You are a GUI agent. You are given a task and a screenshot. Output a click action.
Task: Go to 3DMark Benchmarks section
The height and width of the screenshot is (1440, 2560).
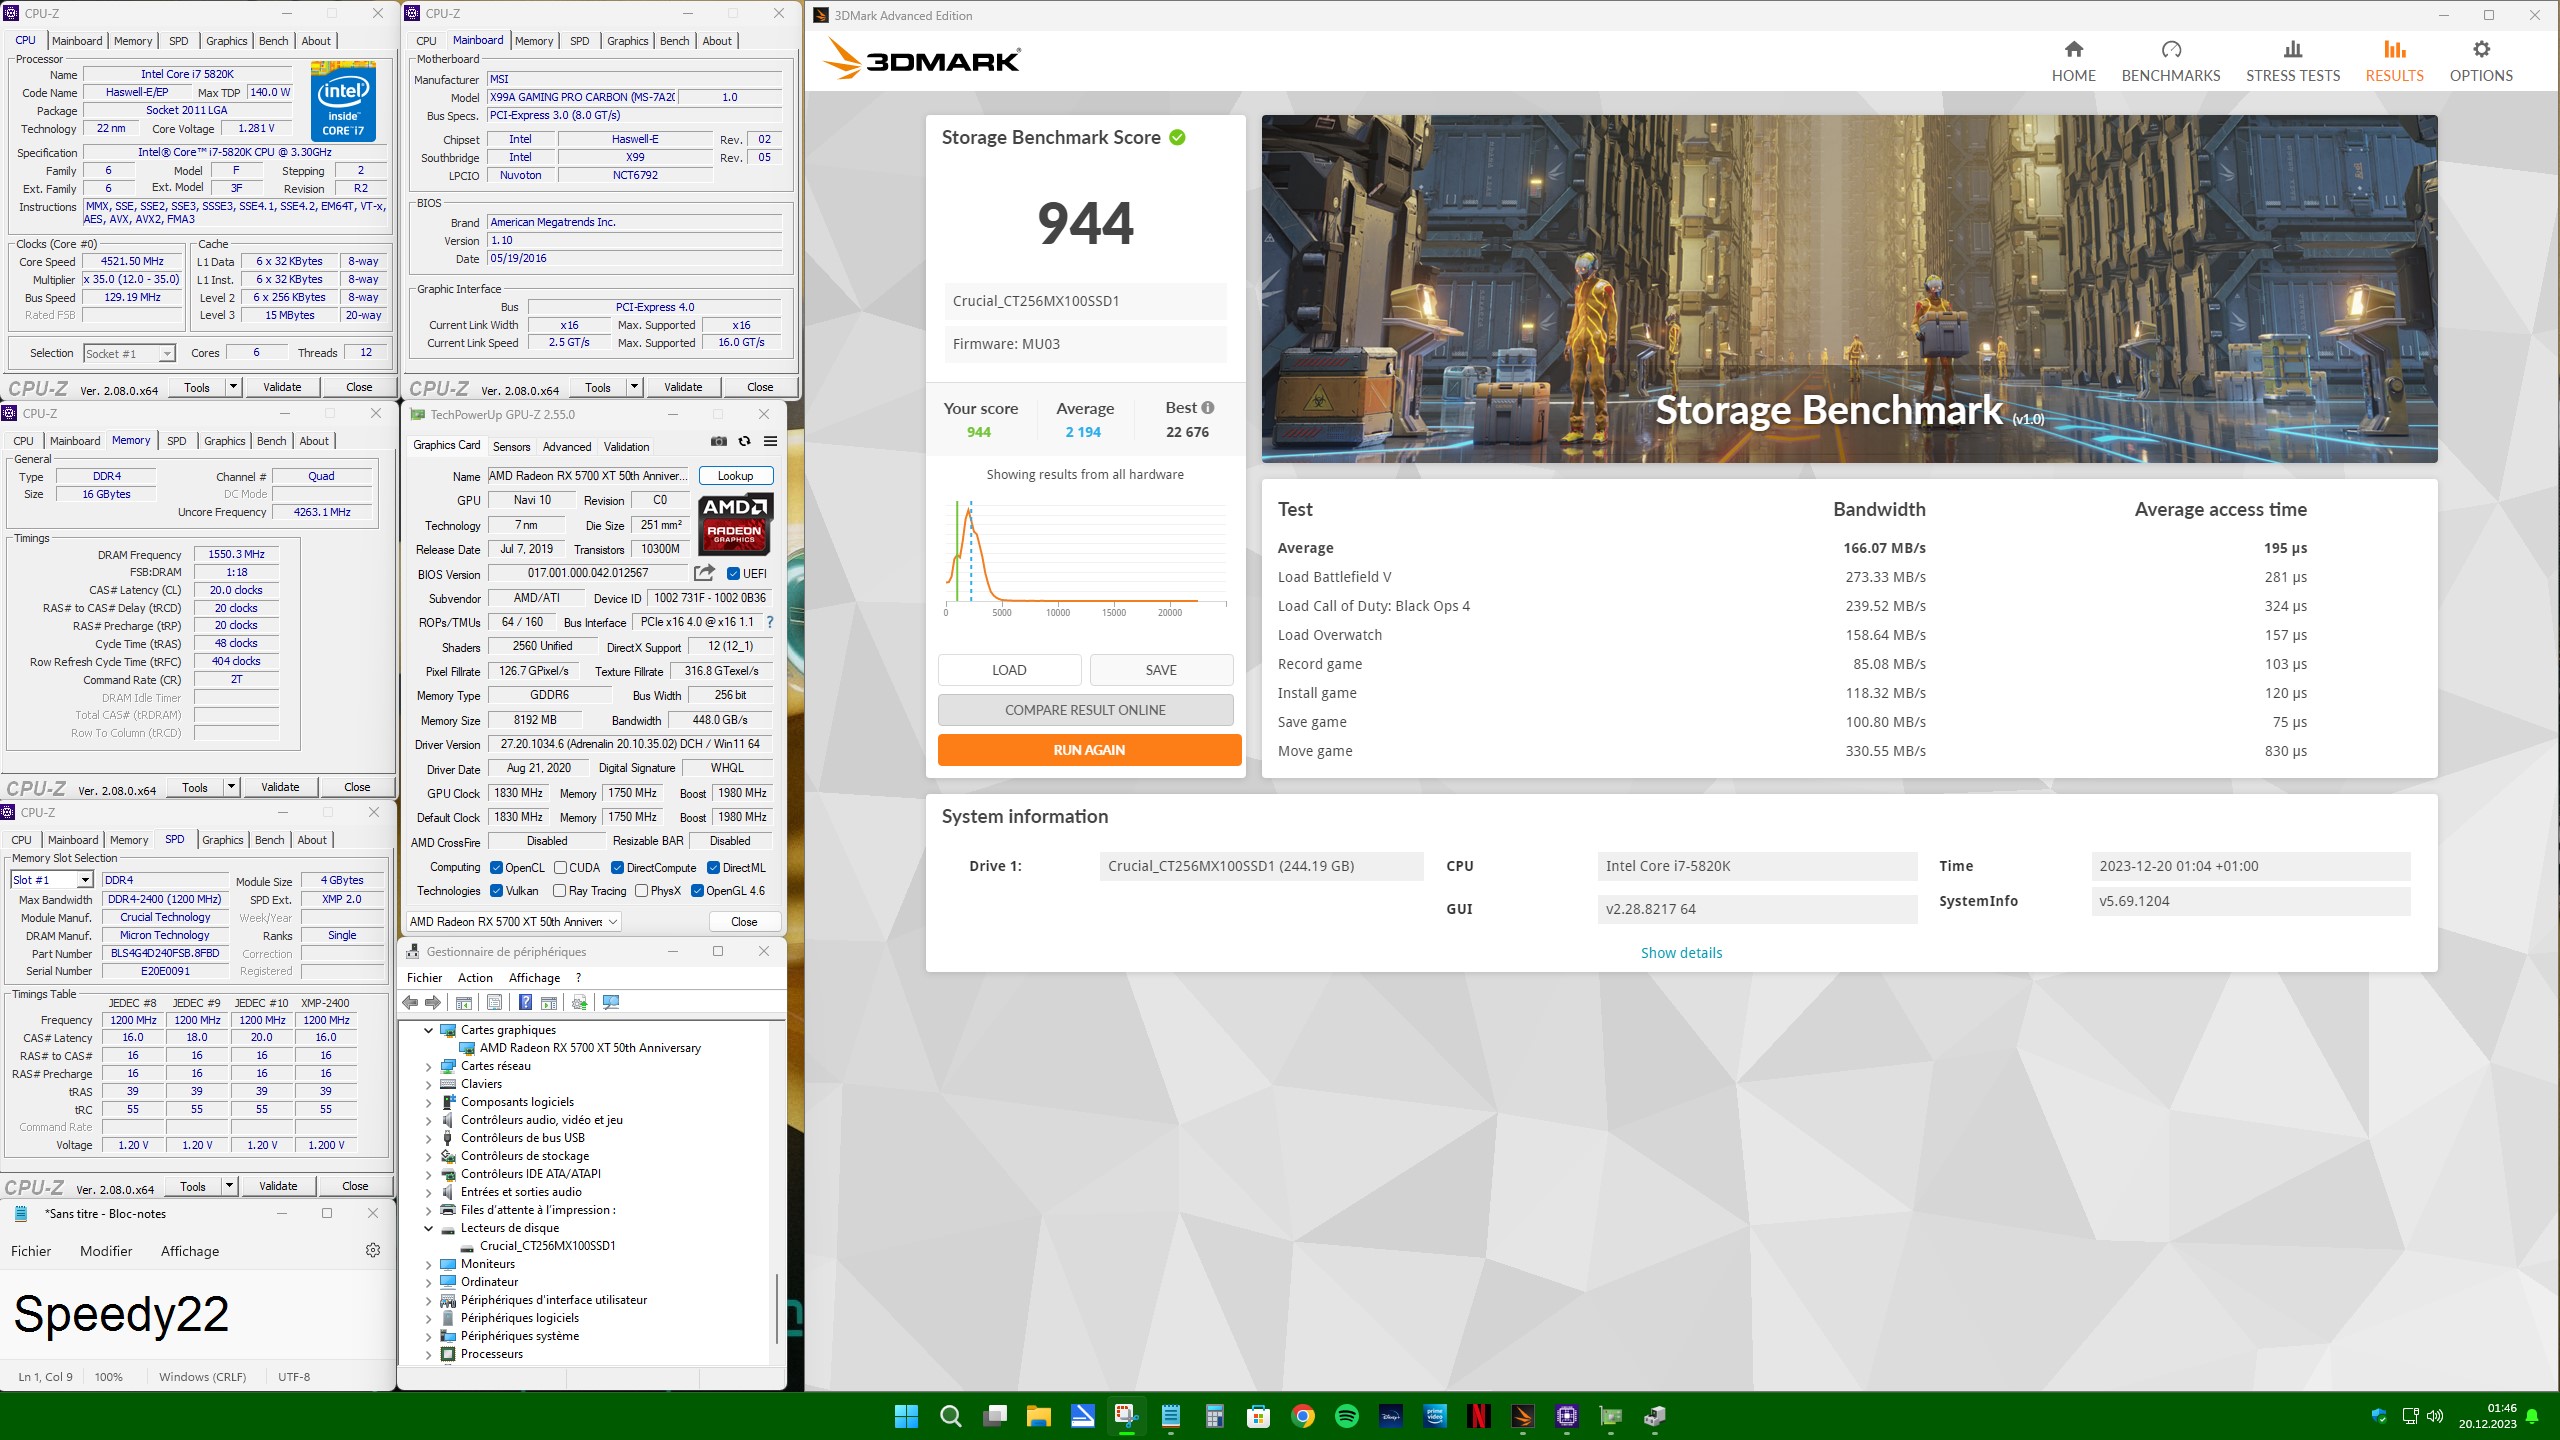2170,62
